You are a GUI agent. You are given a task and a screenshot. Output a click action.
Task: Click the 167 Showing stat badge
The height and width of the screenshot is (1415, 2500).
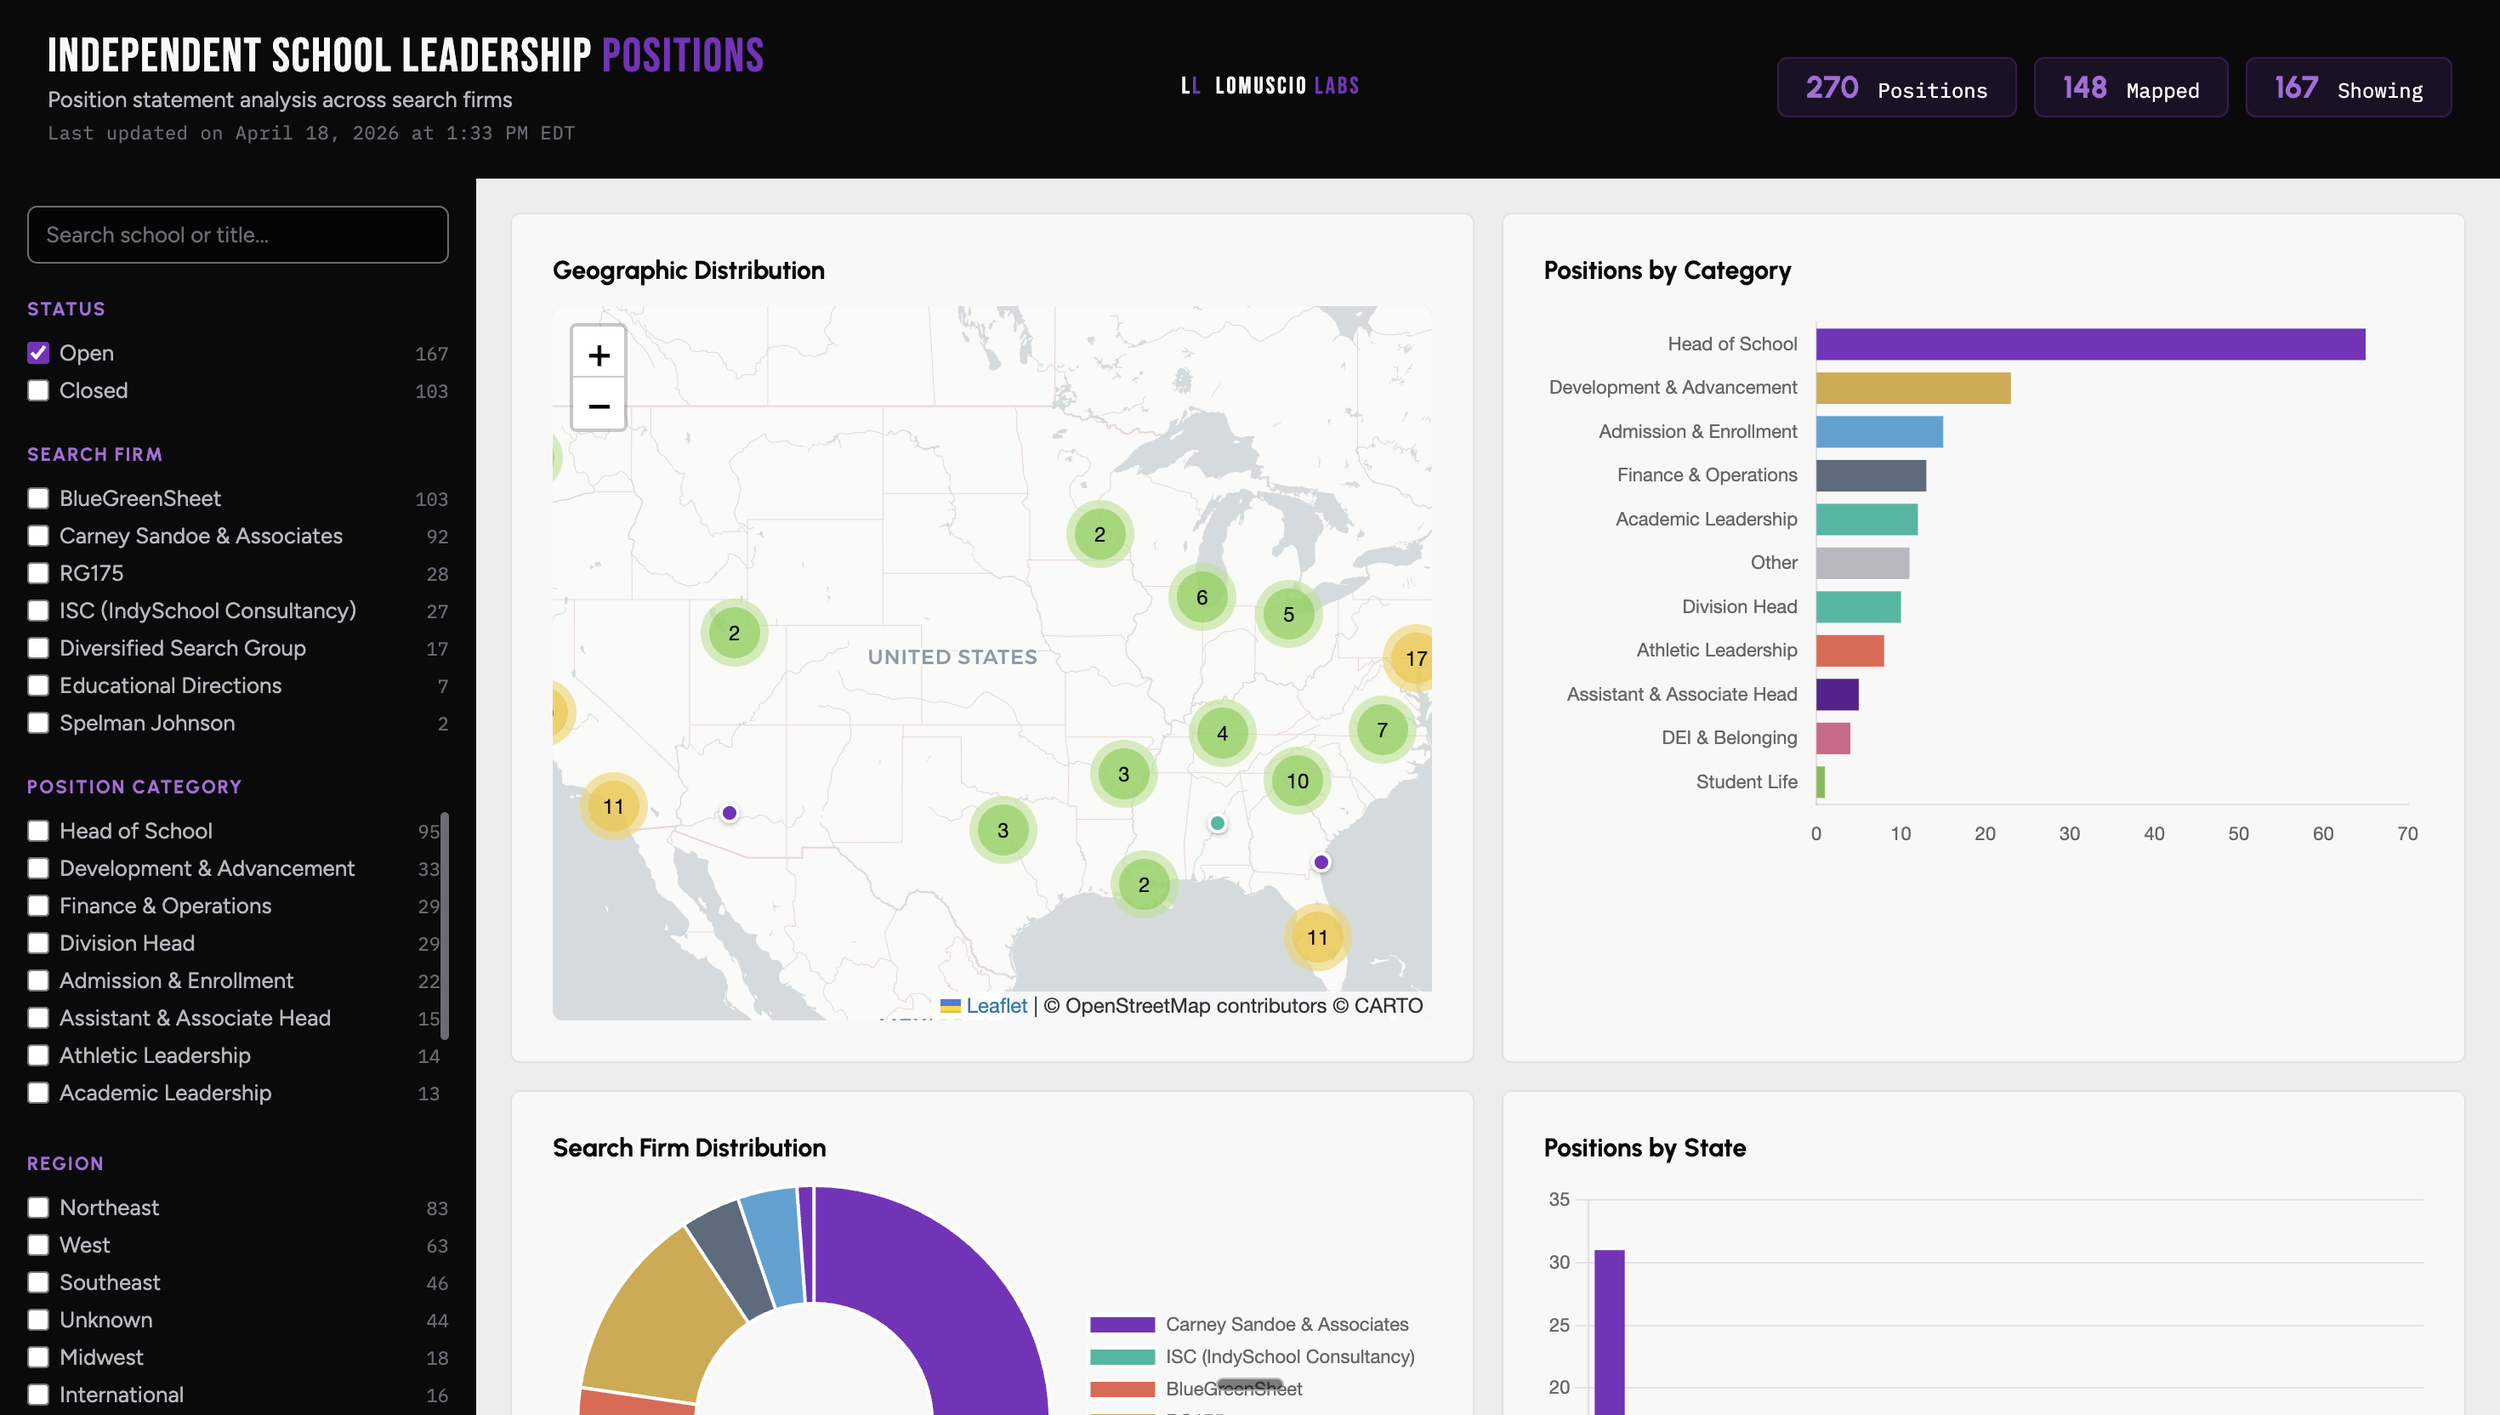click(x=2348, y=87)
